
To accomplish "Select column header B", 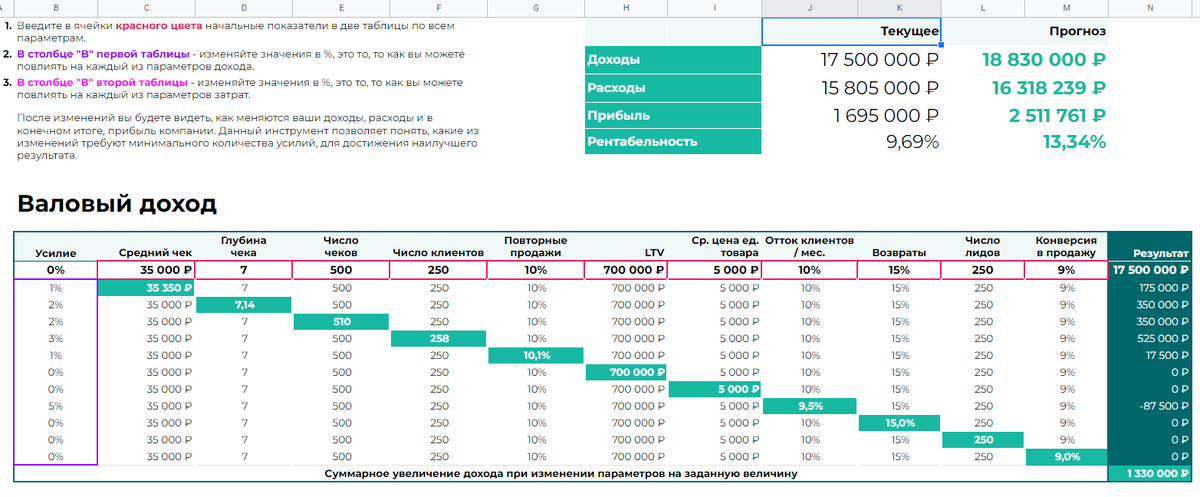I will click(x=55, y=8).
